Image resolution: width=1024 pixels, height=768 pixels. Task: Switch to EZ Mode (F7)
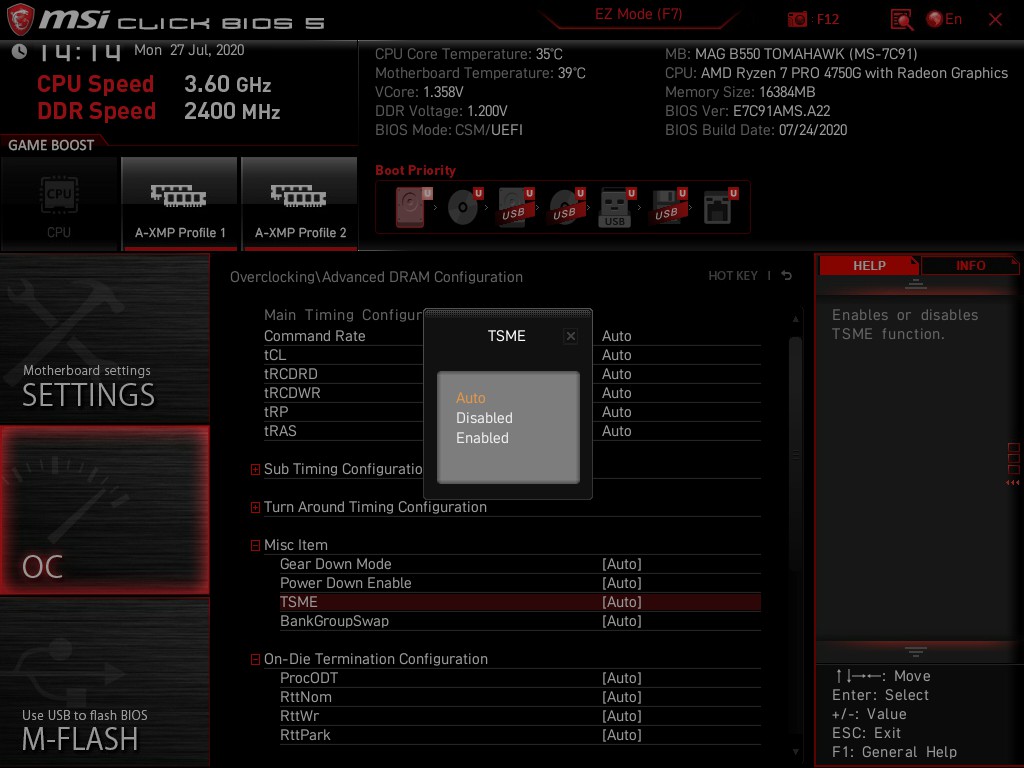click(x=638, y=14)
